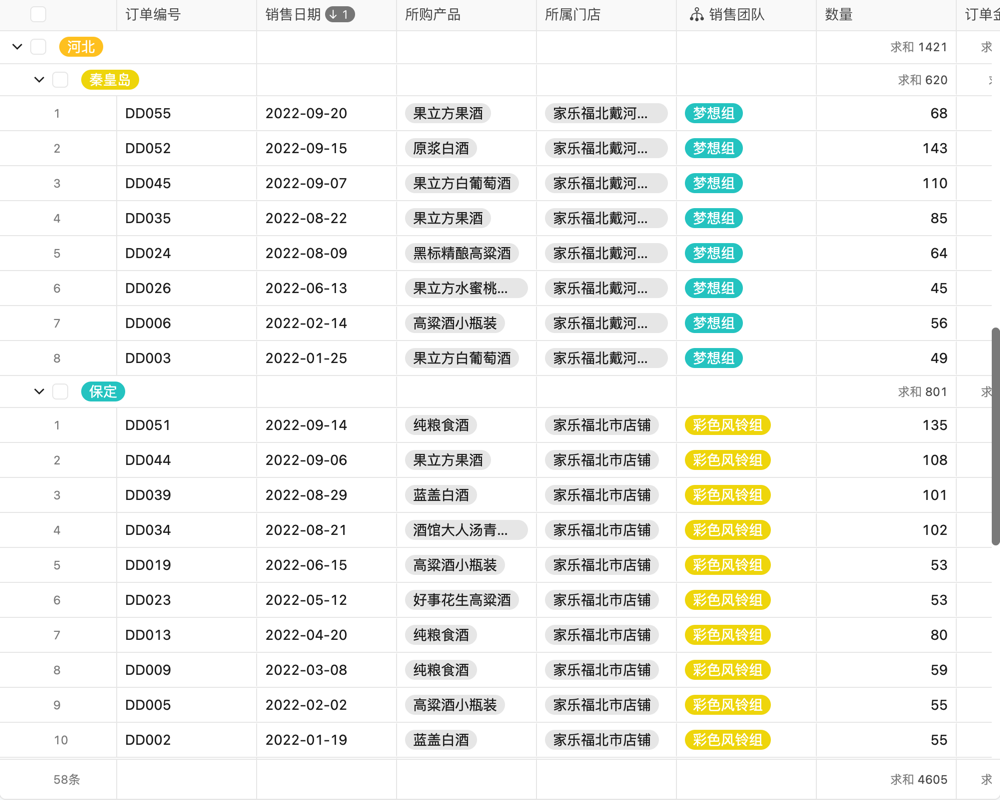Click the teal 保定 group tag

102,392
